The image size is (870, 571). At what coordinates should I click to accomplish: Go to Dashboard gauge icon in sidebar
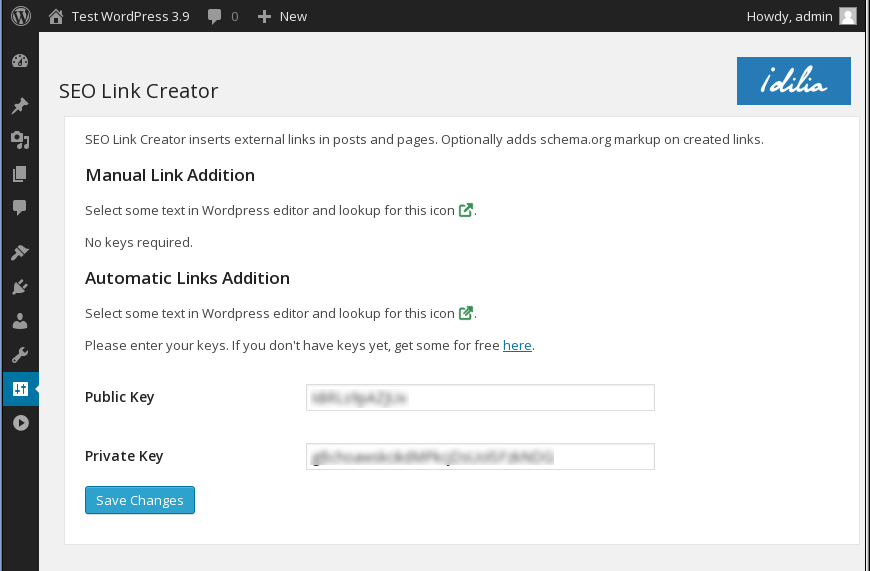coord(20,61)
